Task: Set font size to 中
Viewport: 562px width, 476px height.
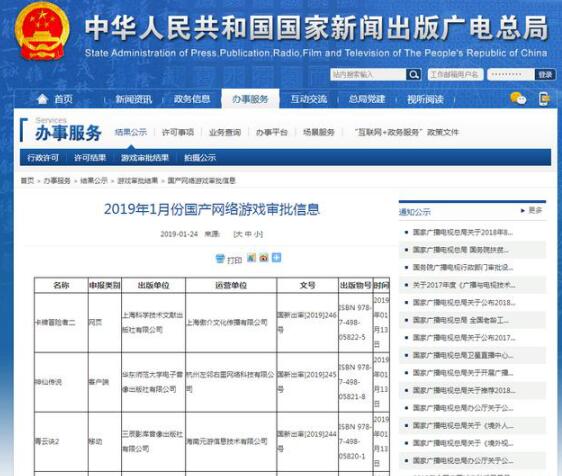Action: pyautogui.click(x=248, y=234)
